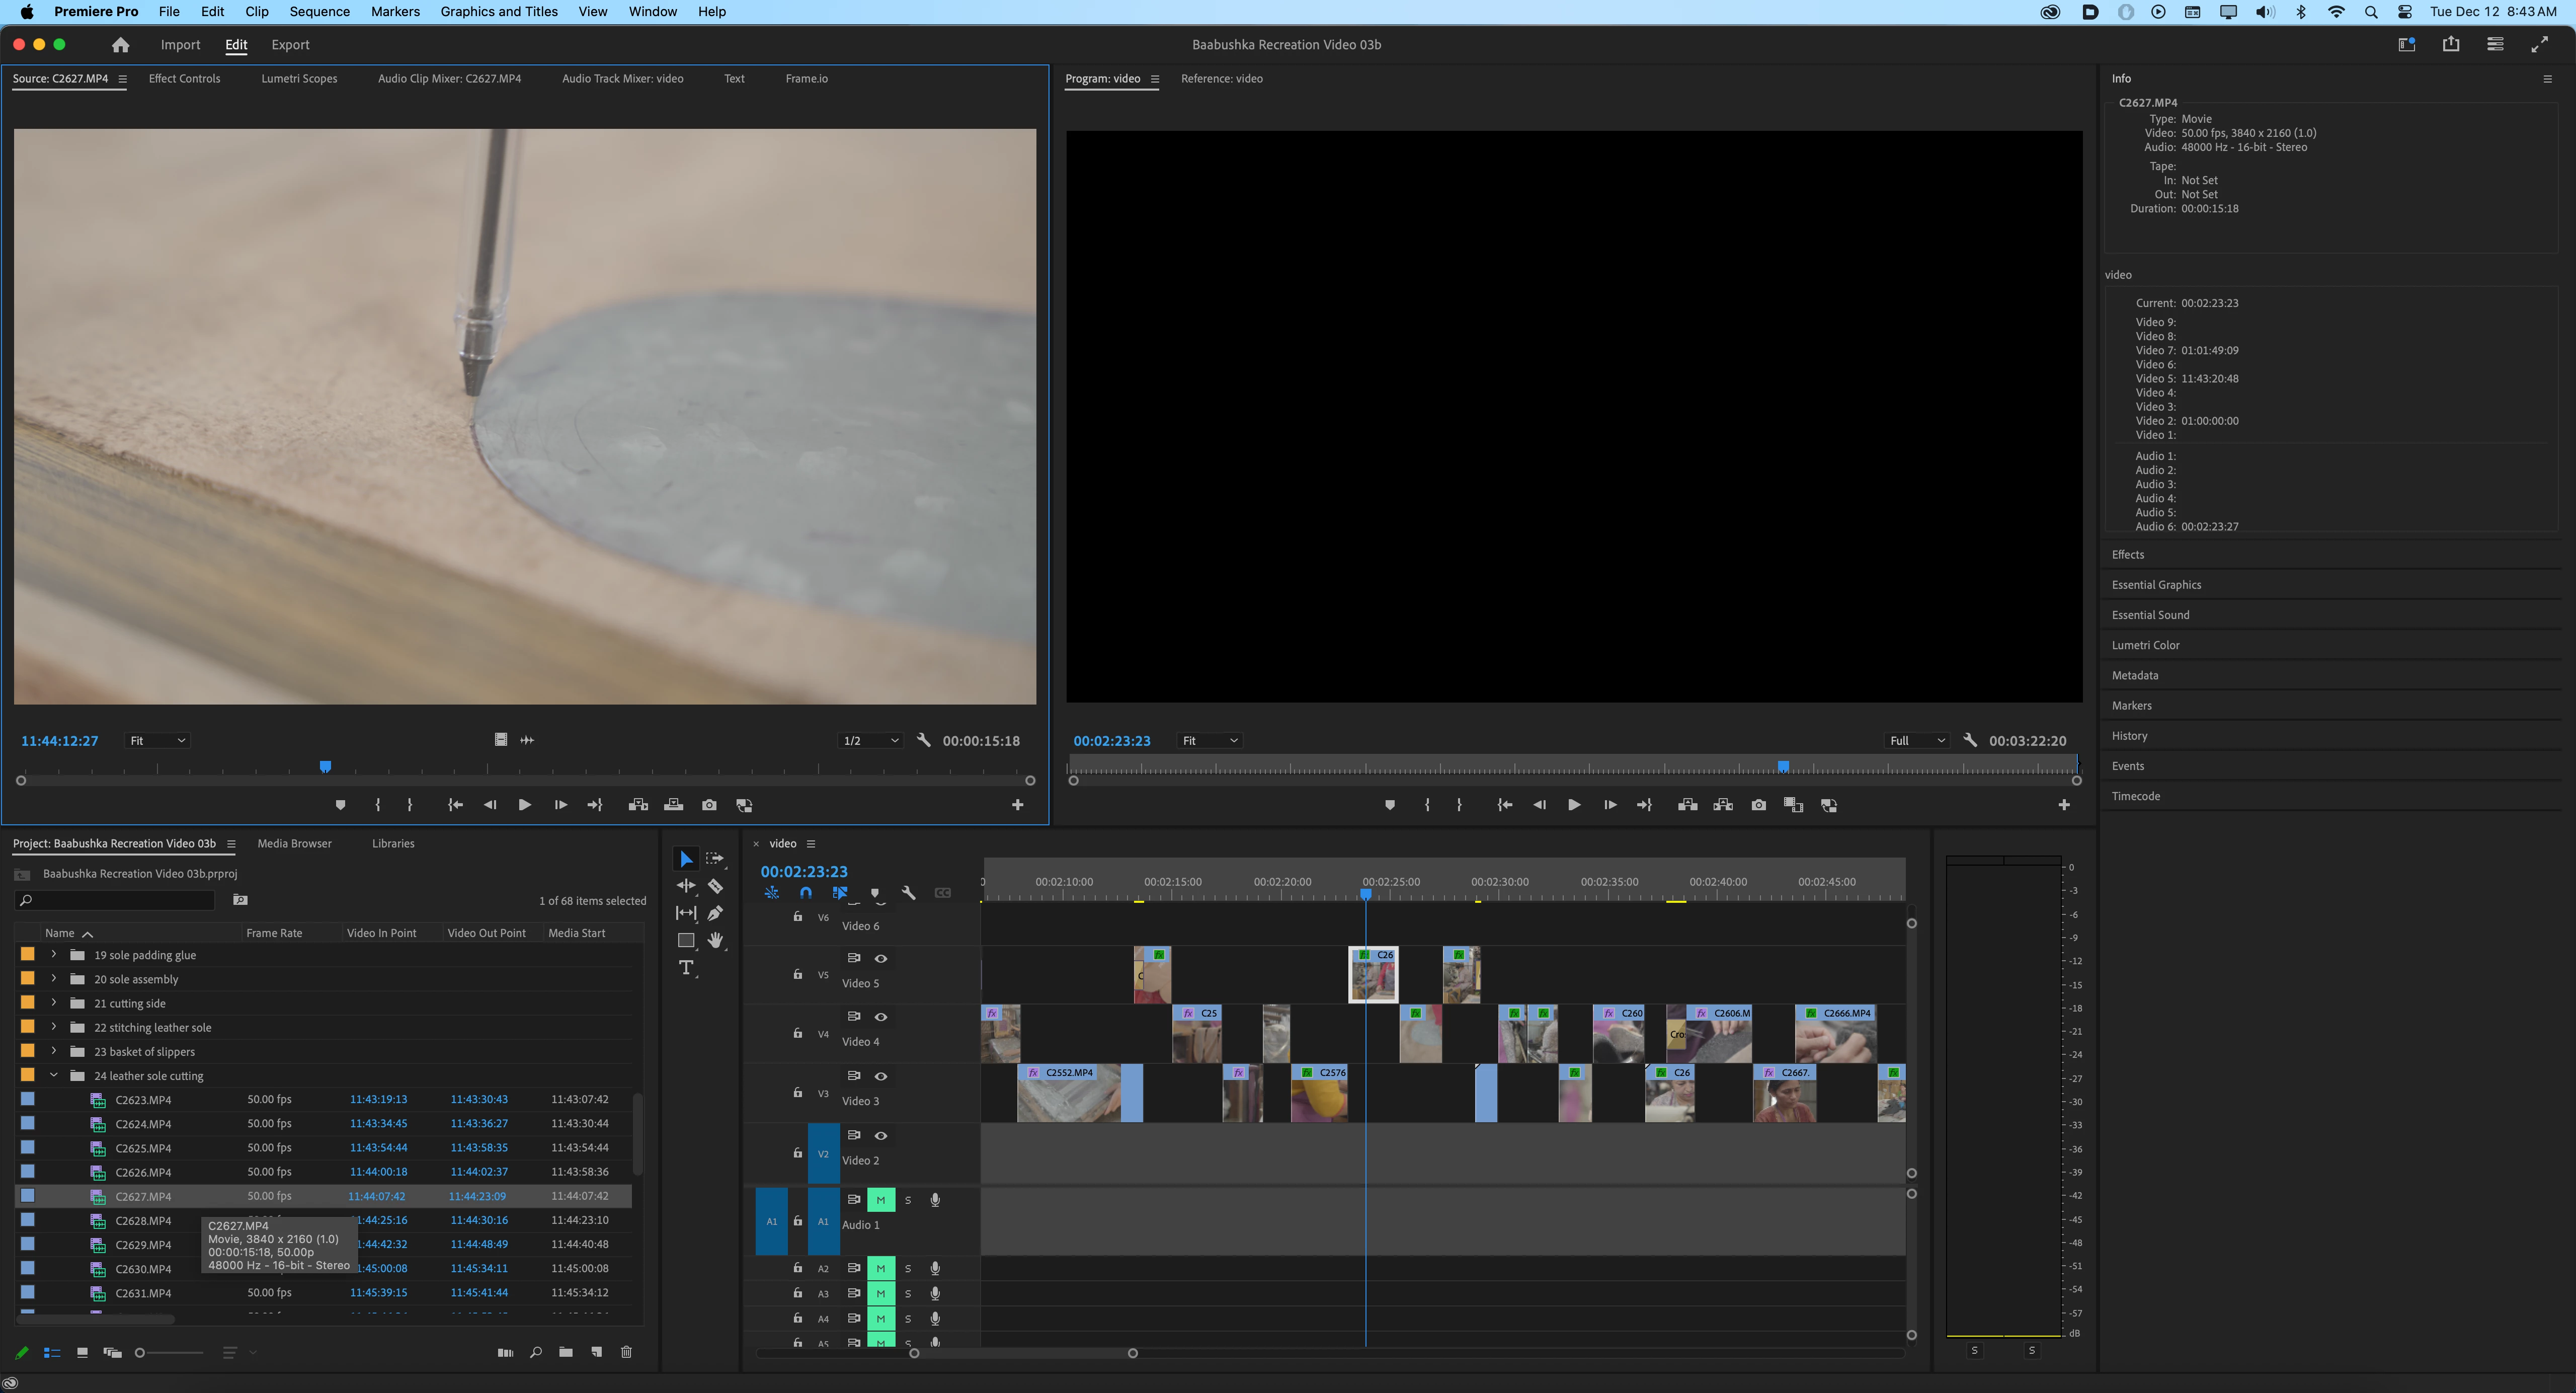Open the Sequence menu
The height and width of the screenshot is (1393, 2576).
(319, 12)
